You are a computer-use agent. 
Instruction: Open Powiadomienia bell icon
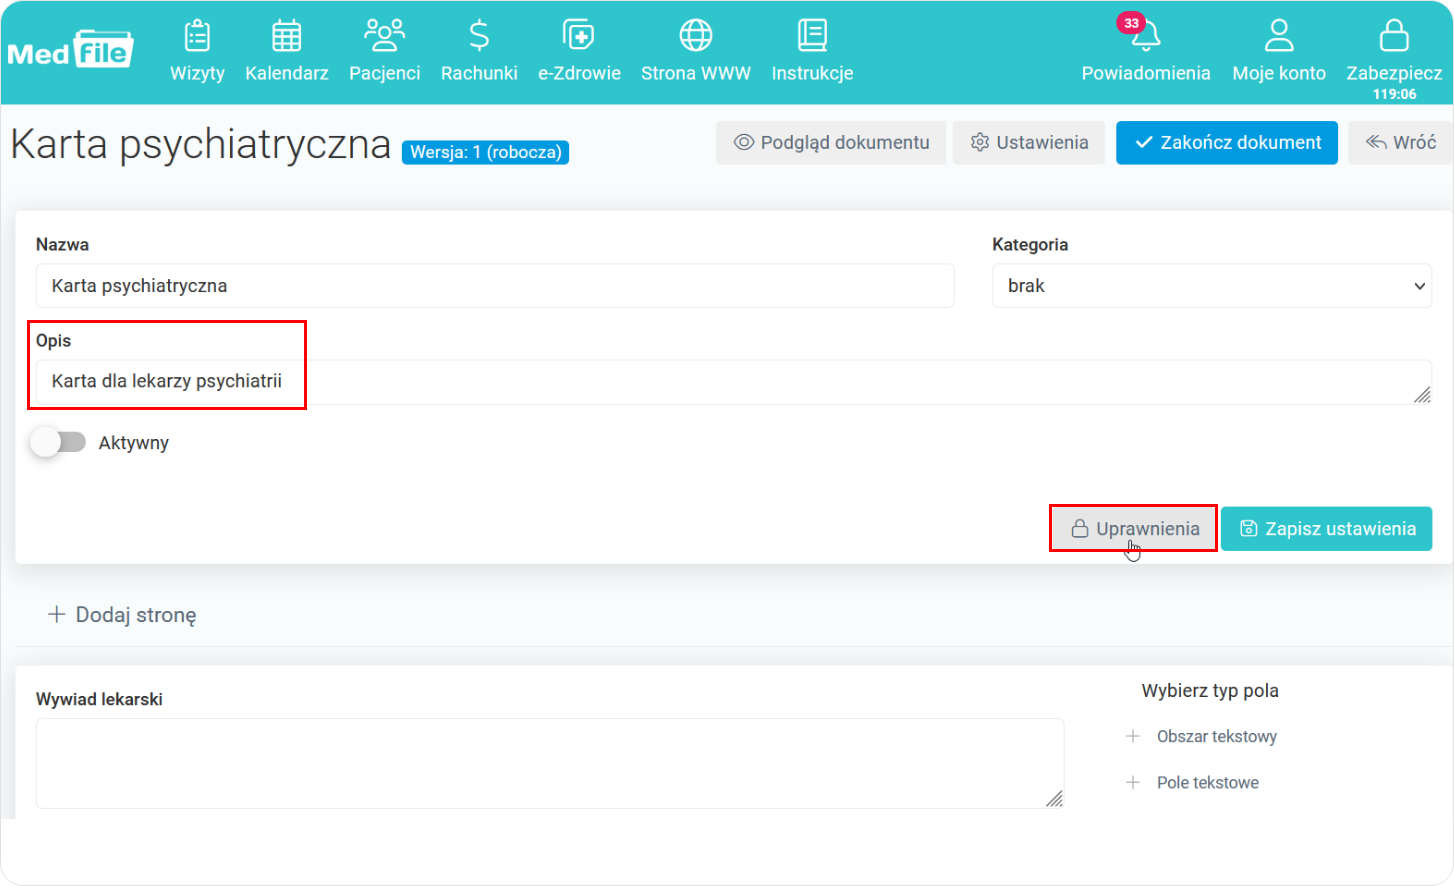pyautogui.click(x=1146, y=38)
